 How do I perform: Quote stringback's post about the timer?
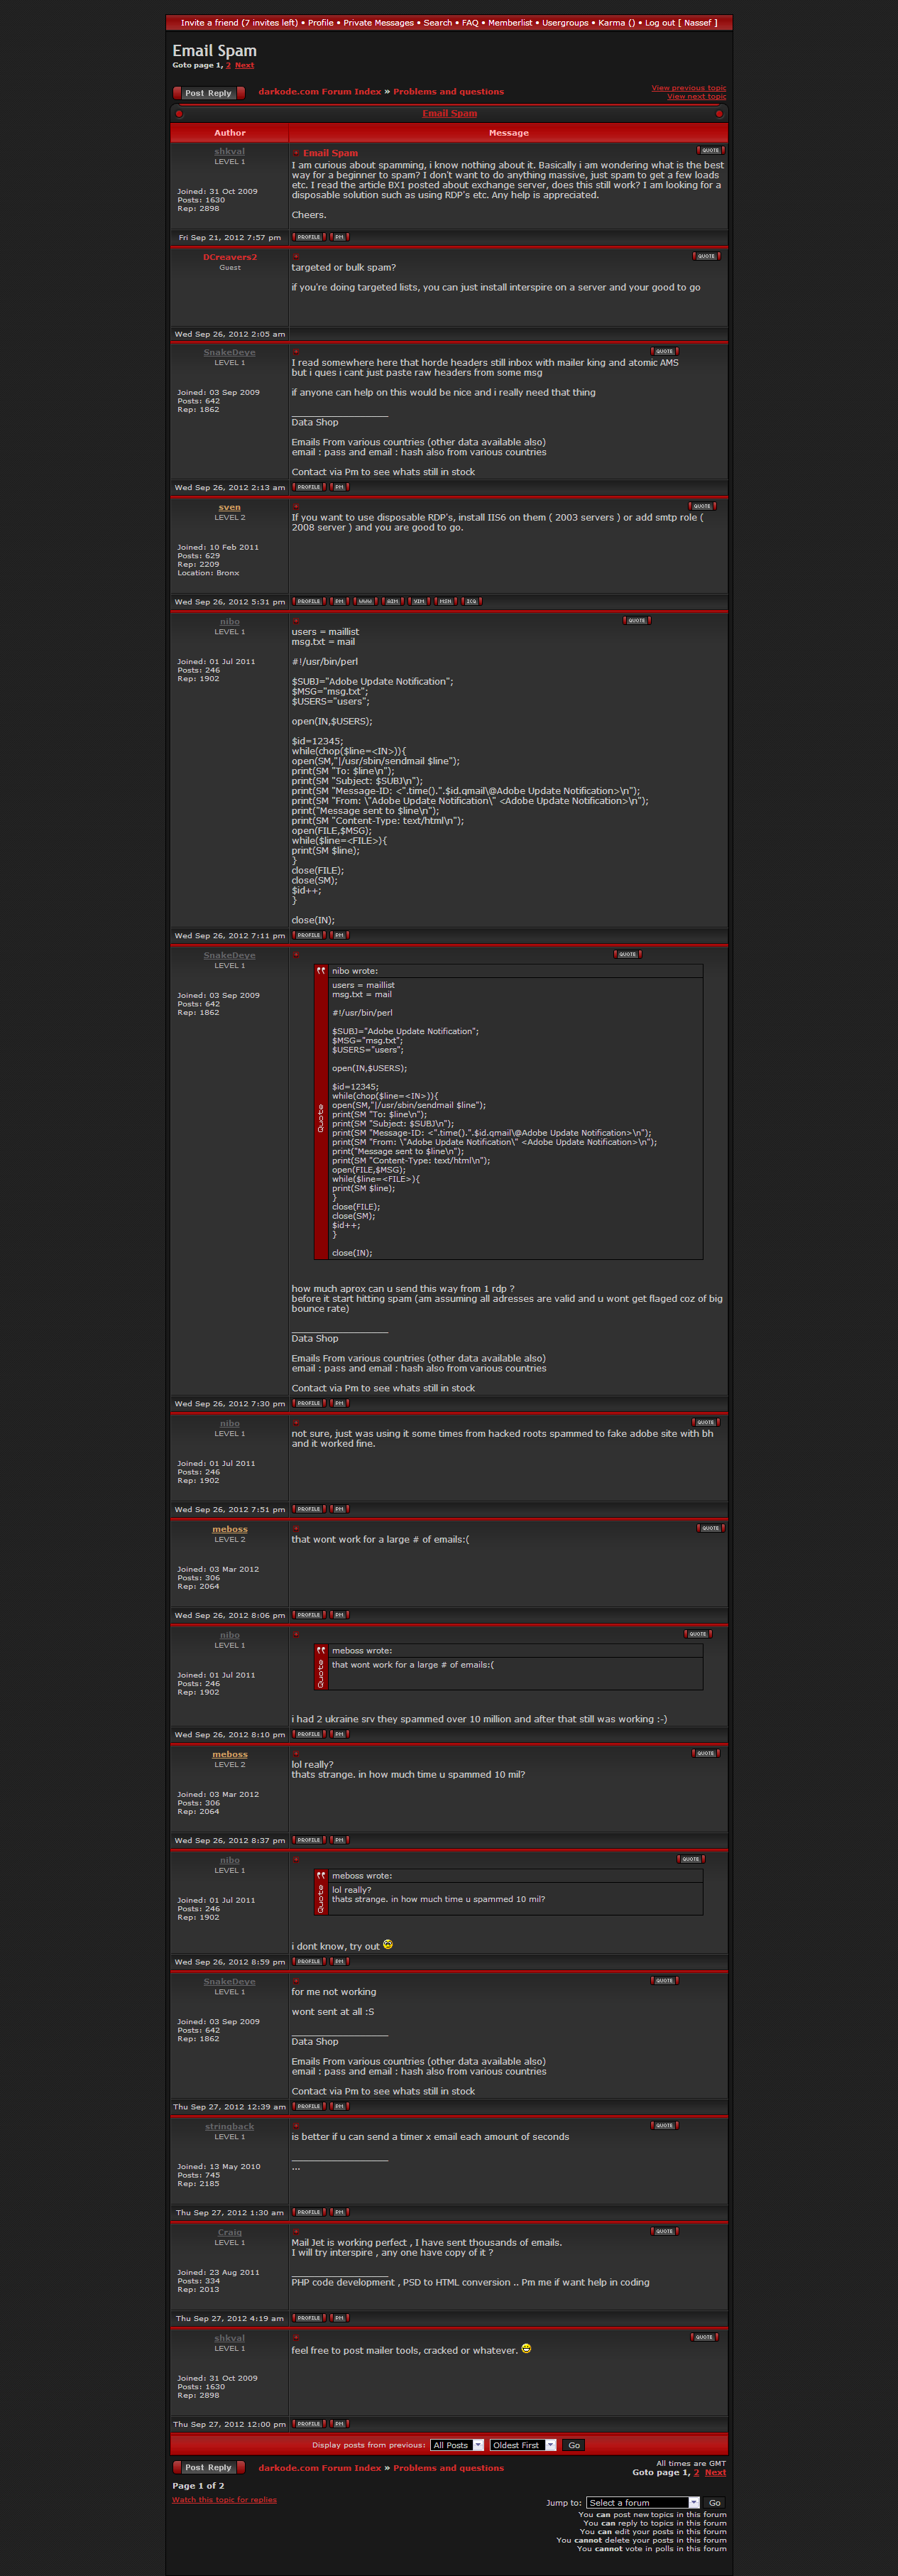click(664, 2125)
